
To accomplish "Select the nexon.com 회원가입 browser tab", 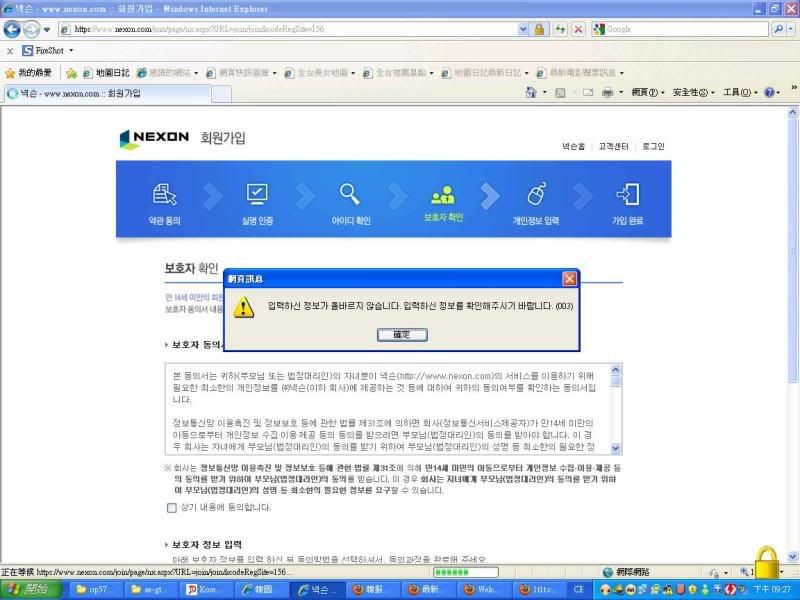I will [x=107, y=93].
